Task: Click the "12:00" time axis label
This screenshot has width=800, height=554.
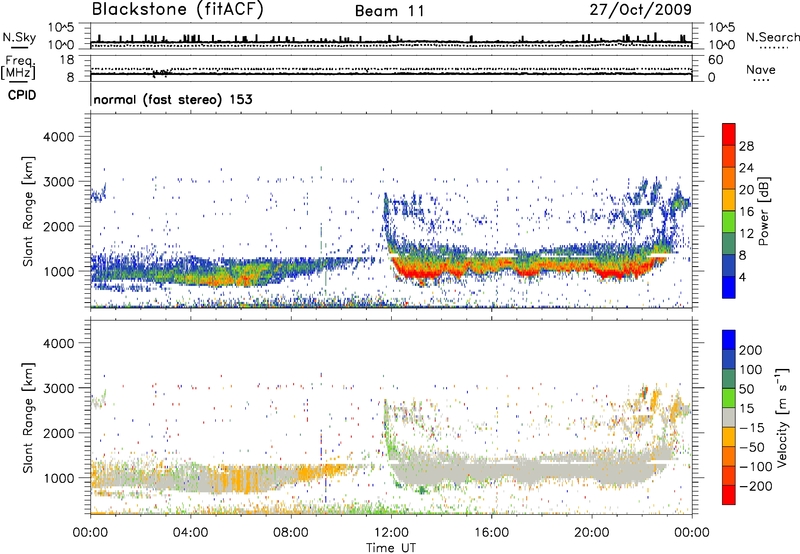Action: [x=391, y=533]
